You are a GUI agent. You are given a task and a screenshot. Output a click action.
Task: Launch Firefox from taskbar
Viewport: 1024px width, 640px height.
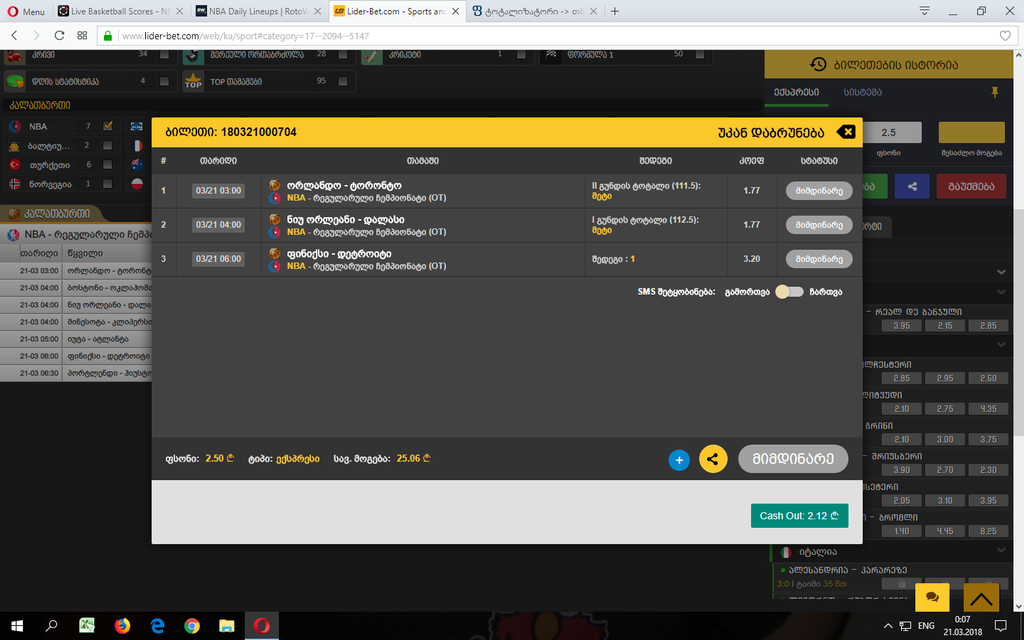[122, 626]
